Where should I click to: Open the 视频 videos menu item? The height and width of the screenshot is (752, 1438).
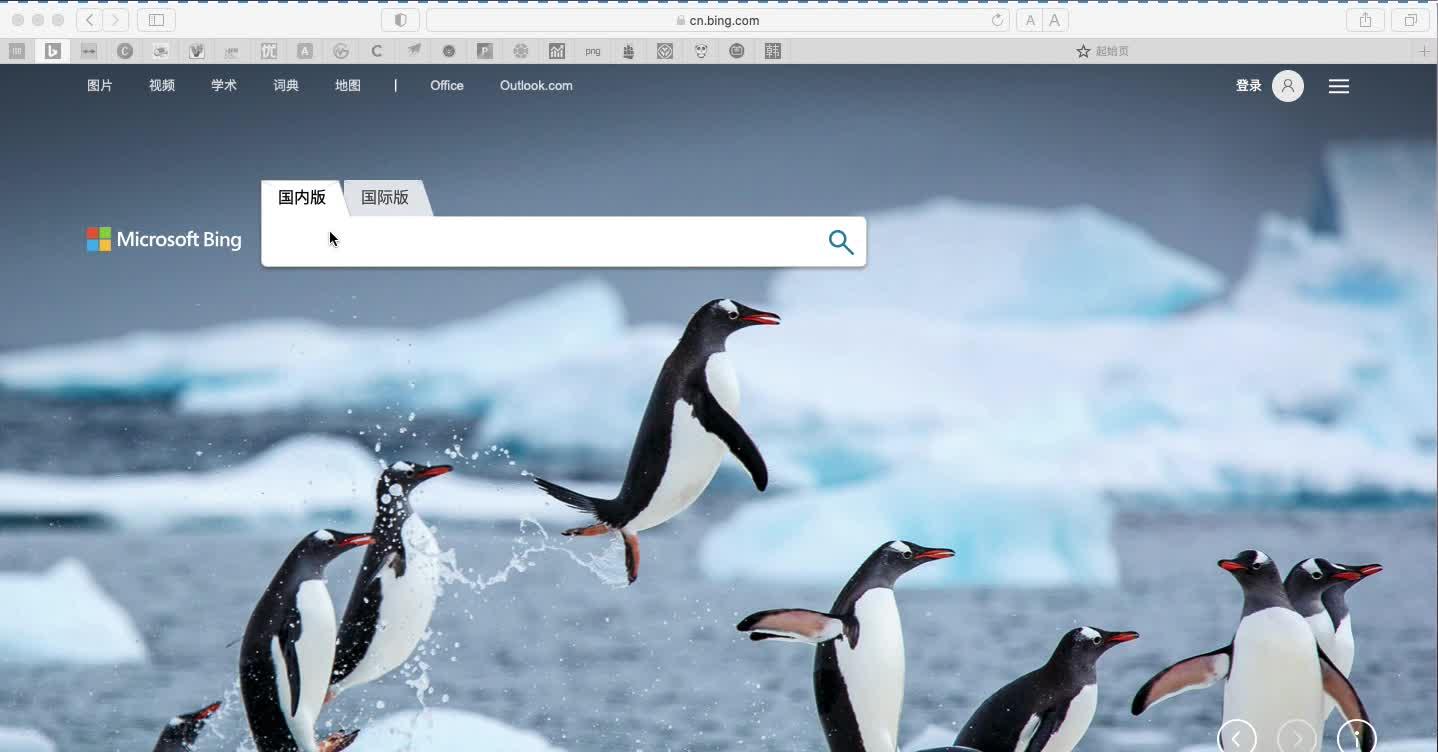(x=162, y=86)
